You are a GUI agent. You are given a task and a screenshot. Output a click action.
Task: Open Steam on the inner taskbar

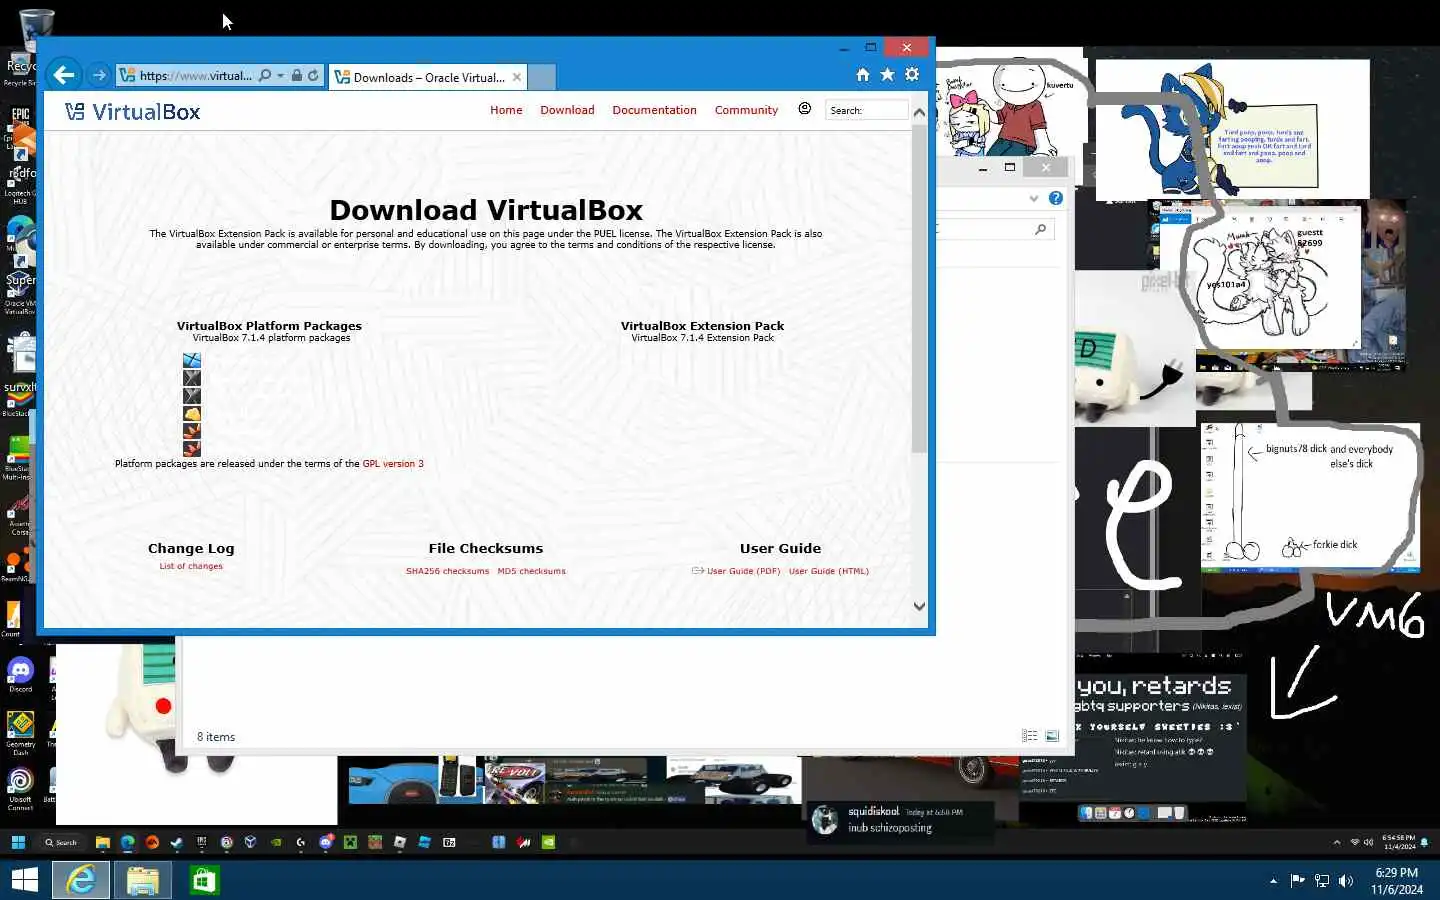(x=177, y=843)
